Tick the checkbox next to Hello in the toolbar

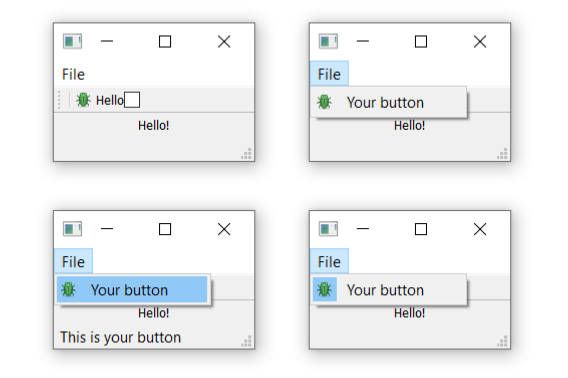click(x=132, y=100)
